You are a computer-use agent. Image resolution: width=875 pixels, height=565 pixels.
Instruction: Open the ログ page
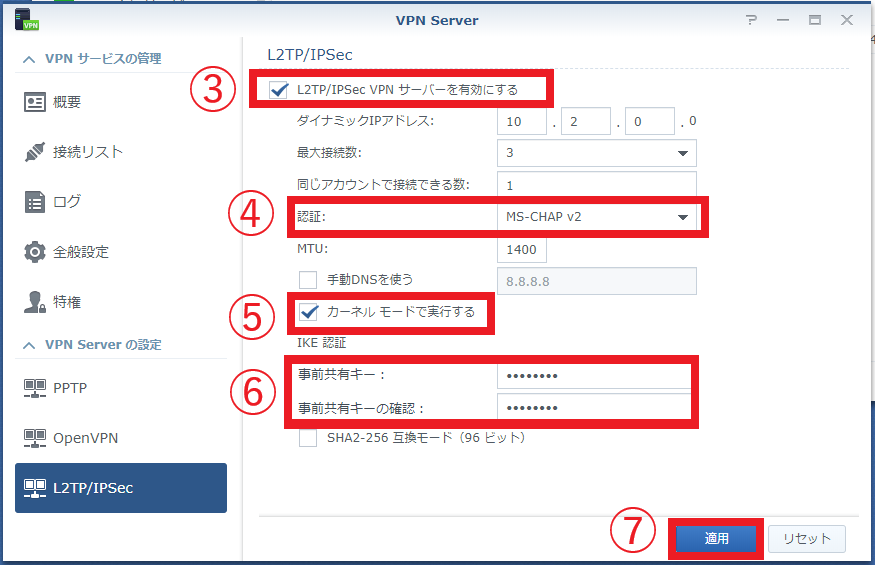click(121, 202)
